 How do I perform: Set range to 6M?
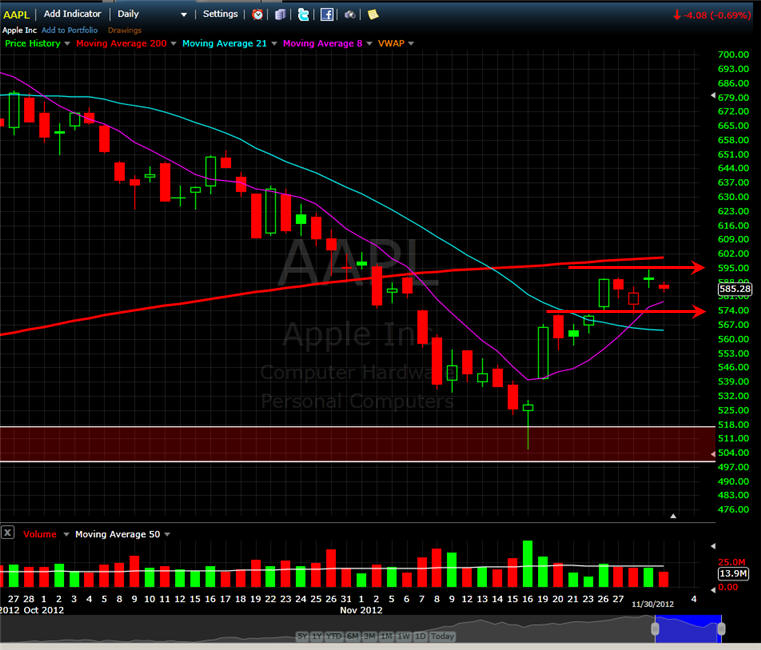tap(353, 636)
